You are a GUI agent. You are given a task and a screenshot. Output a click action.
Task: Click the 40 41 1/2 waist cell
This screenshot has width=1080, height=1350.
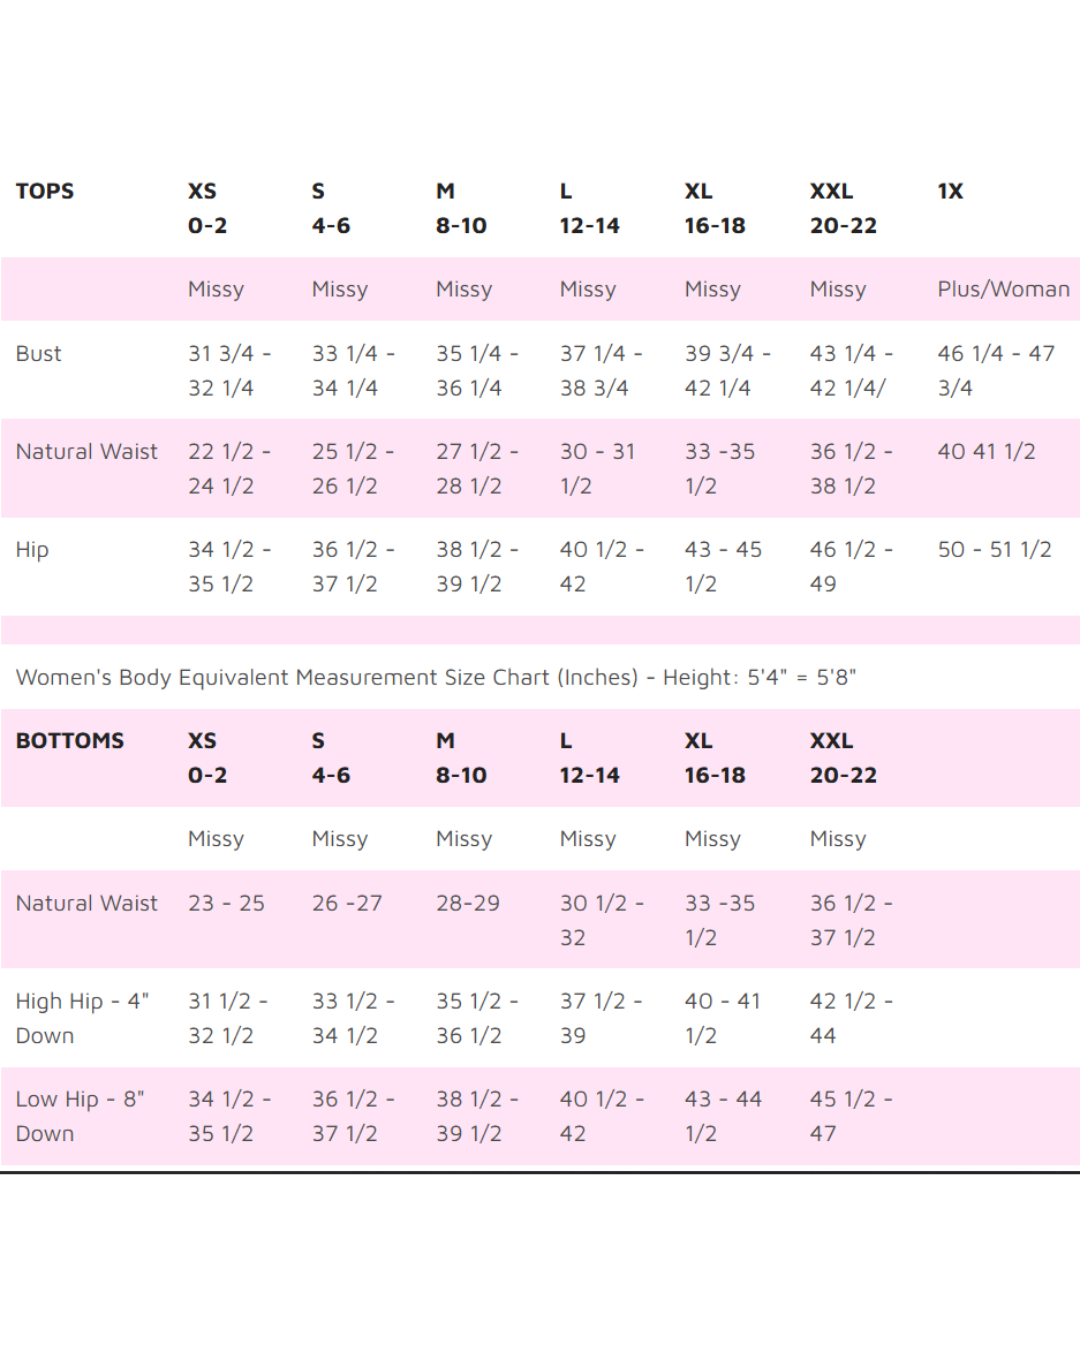pos(986,452)
